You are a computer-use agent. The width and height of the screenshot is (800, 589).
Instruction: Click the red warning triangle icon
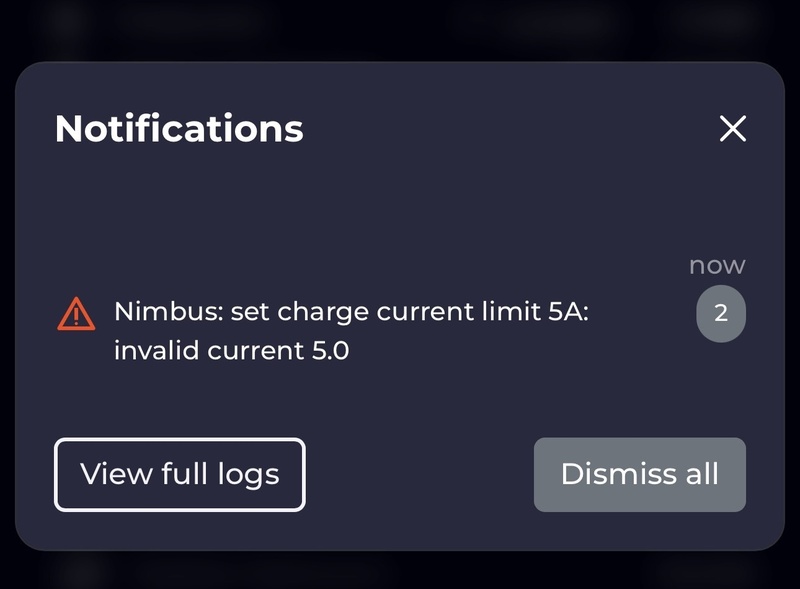76,315
